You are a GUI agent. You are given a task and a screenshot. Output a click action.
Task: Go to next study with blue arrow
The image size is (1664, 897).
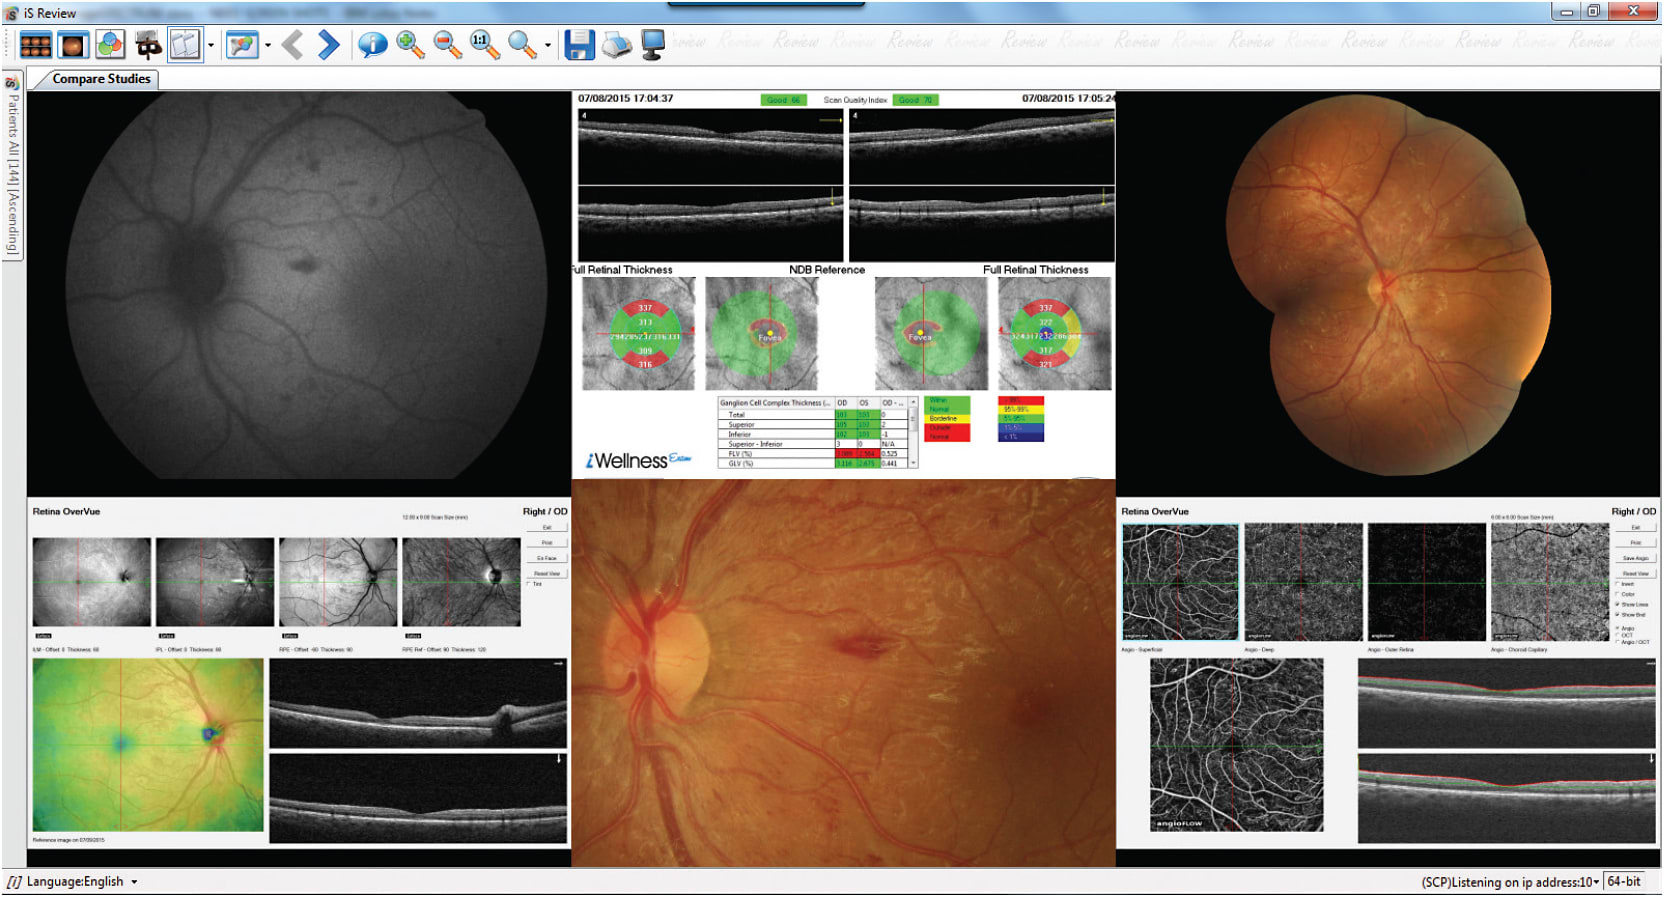pos(328,45)
